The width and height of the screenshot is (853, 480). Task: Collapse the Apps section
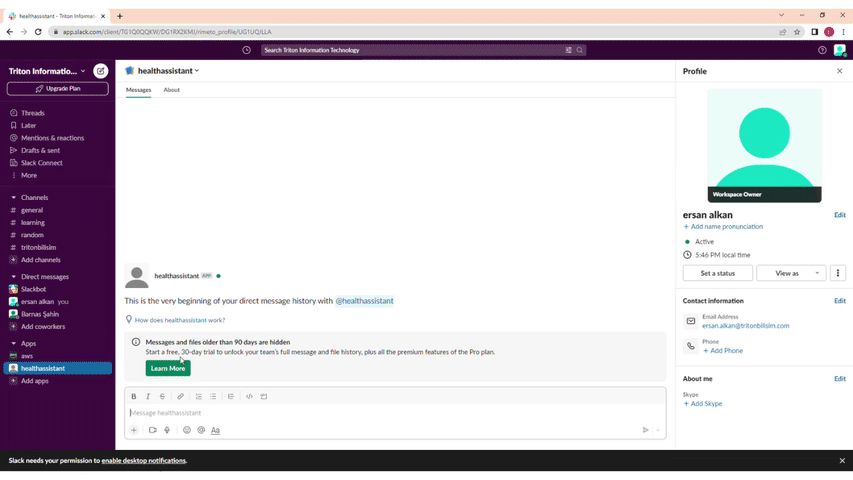tap(14, 343)
